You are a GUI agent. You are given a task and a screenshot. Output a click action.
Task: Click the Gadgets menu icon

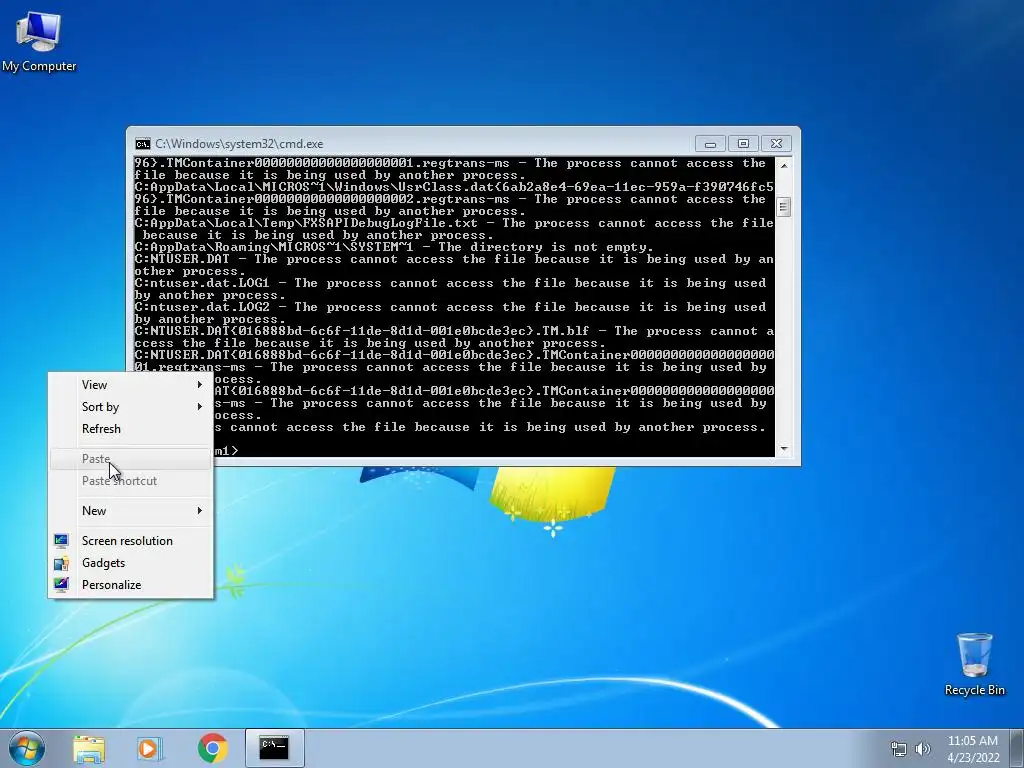coord(61,563)
